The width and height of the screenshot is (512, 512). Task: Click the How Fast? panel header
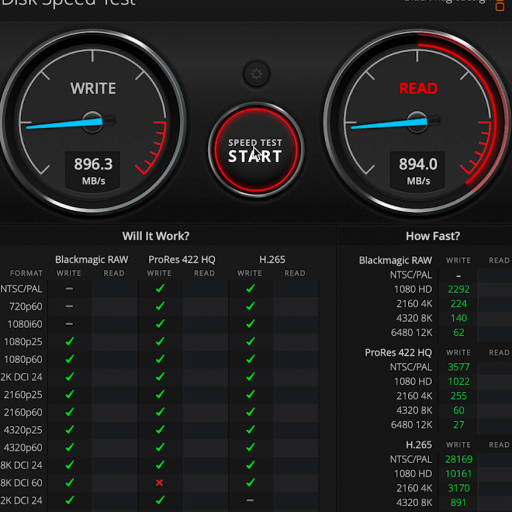[x=433, y=236]
